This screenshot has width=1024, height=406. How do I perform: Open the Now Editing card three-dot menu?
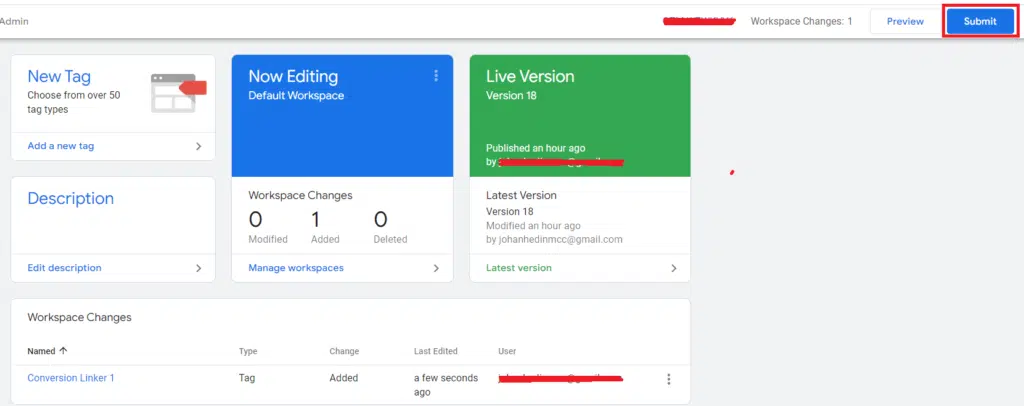(x=436, y=76)
